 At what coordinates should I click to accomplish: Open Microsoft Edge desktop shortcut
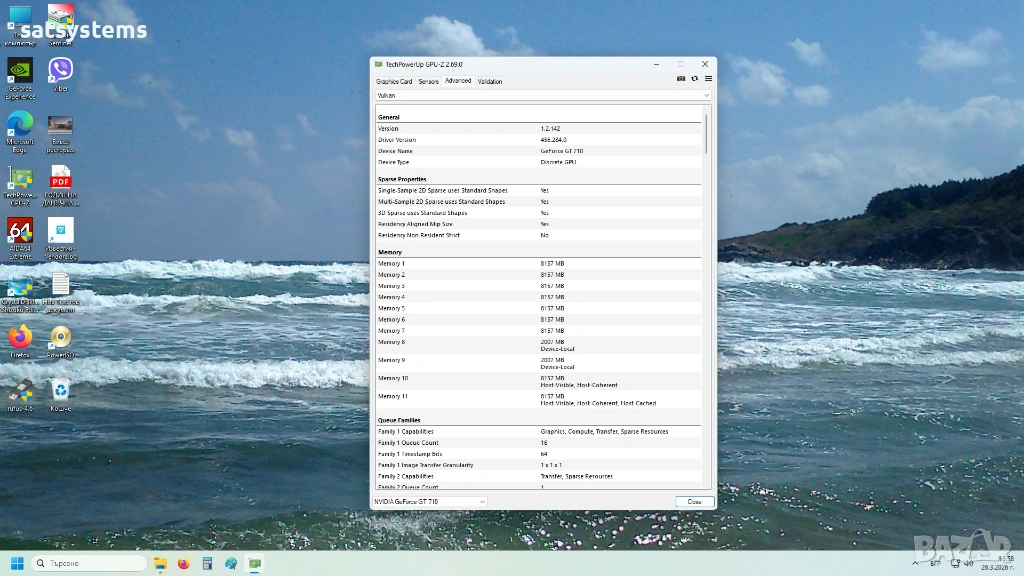coord(20,125)
